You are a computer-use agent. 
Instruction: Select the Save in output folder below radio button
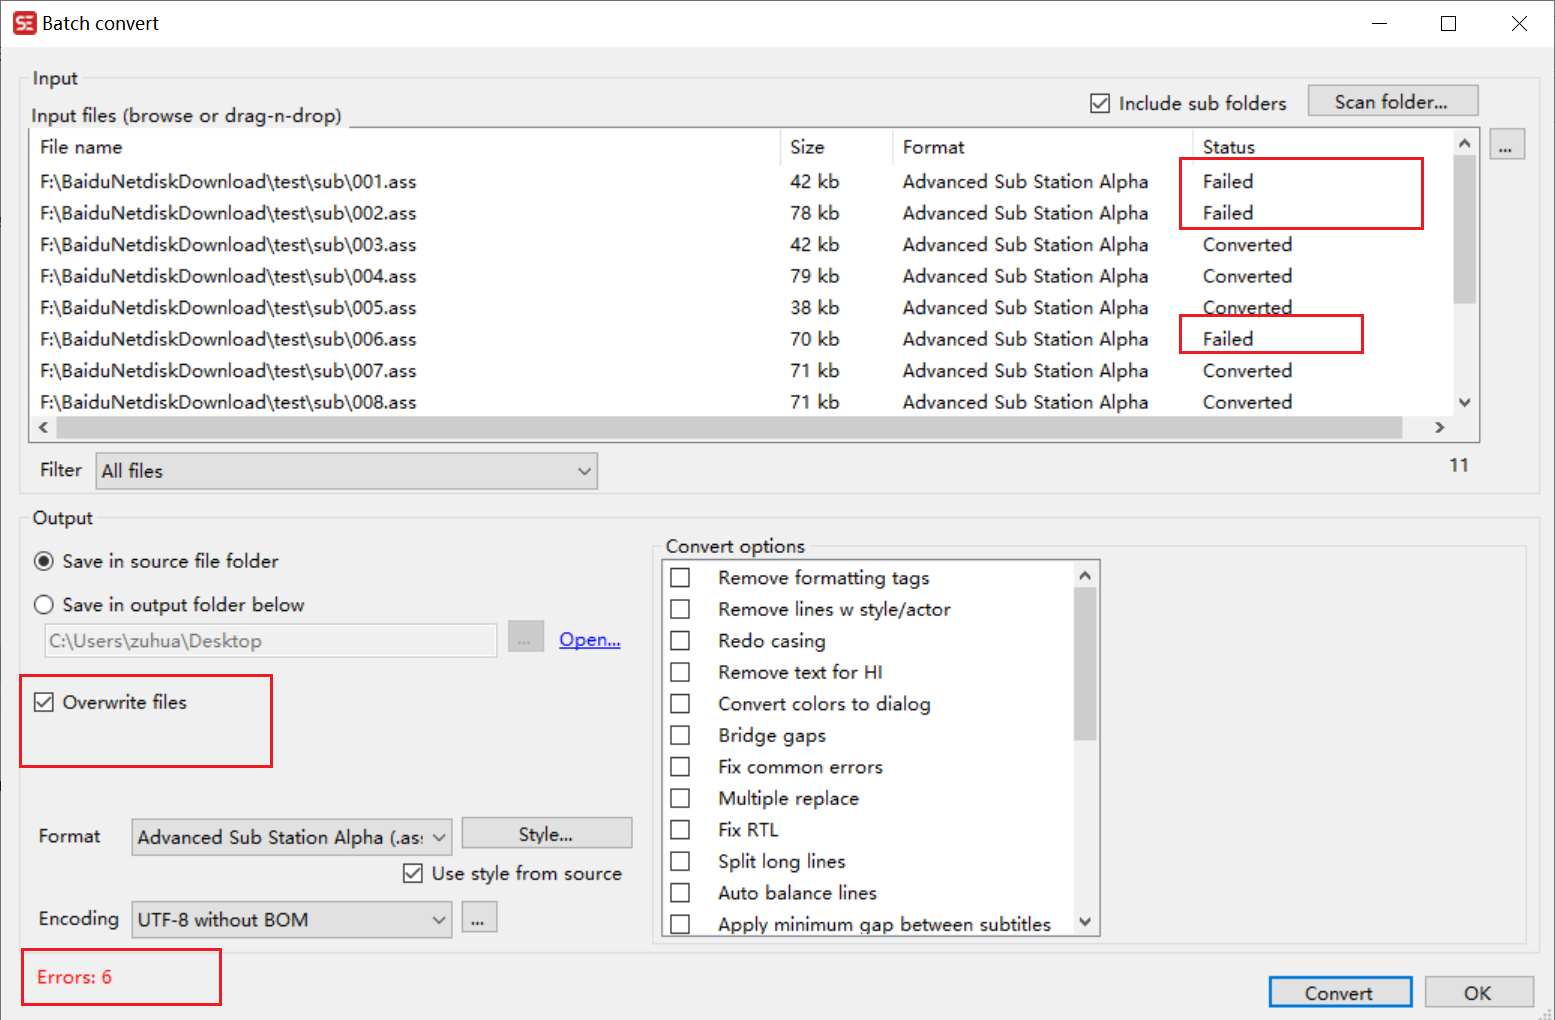(43, 604)
